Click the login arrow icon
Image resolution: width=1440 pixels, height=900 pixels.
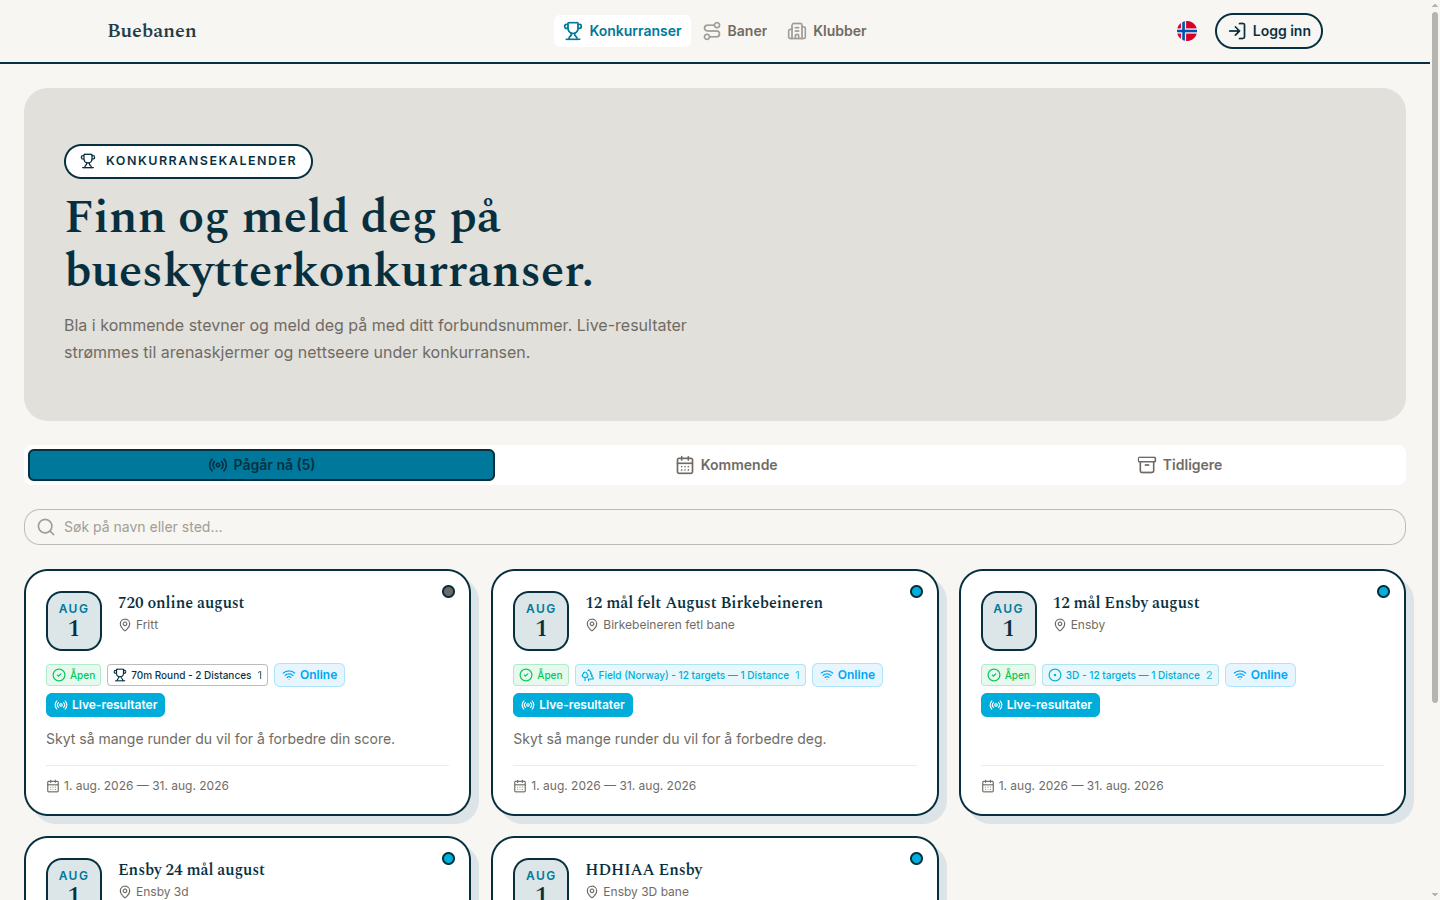[1237, 31]
